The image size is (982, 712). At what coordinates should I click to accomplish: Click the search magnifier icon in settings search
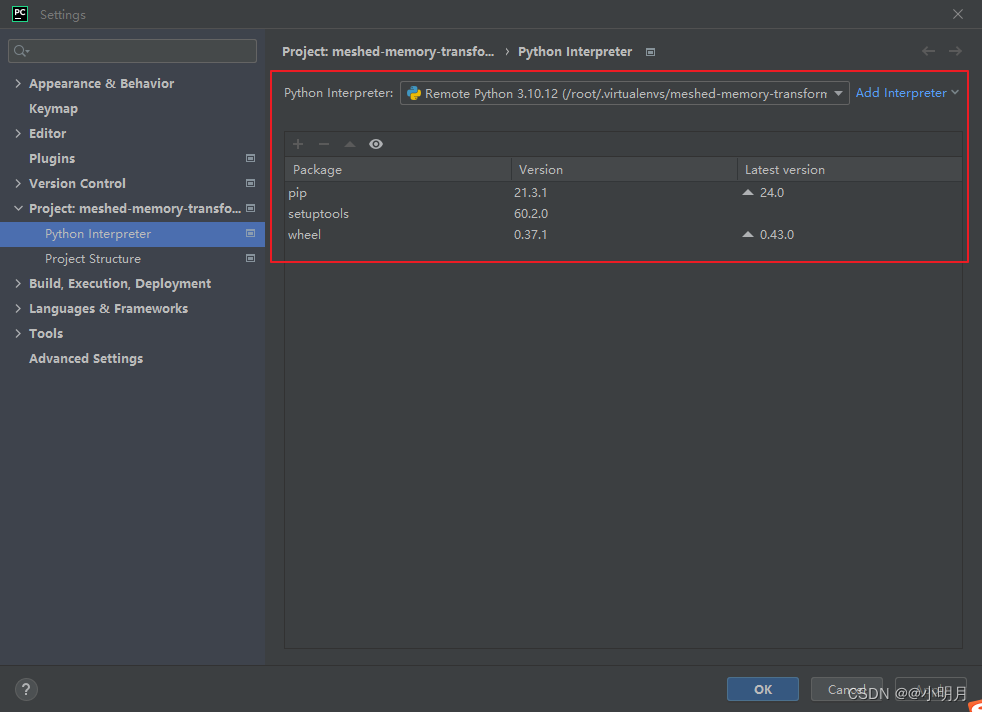(21, 51)
